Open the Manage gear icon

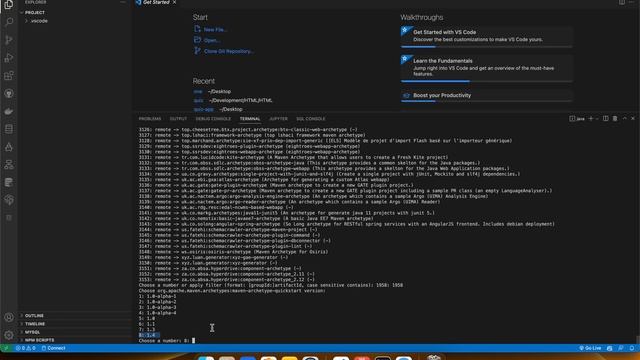9,335
